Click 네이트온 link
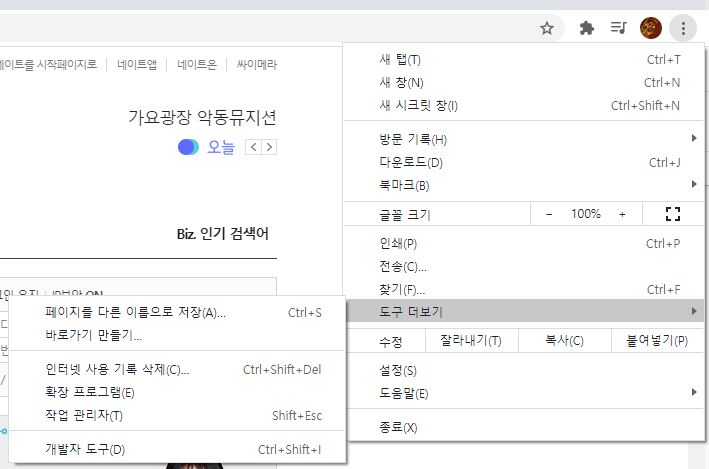709x469 pixels. [197, 65]
